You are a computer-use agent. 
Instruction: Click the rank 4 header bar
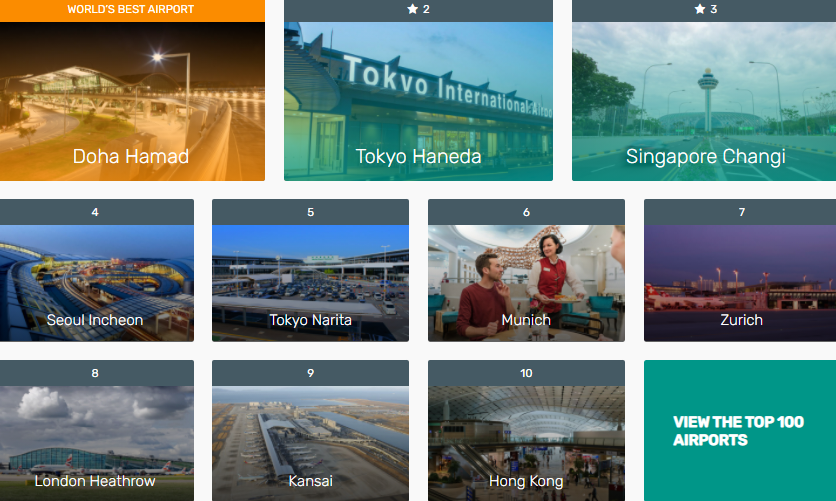(97, 212)
